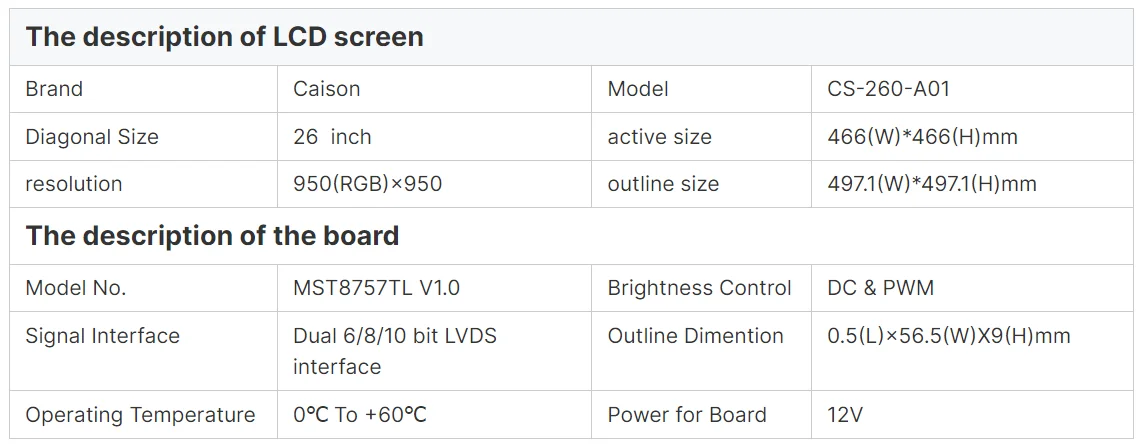This screenshot has height=448, width=1144.
Task: Select the 'resolution' label cell
Action: tap(74, 184)
